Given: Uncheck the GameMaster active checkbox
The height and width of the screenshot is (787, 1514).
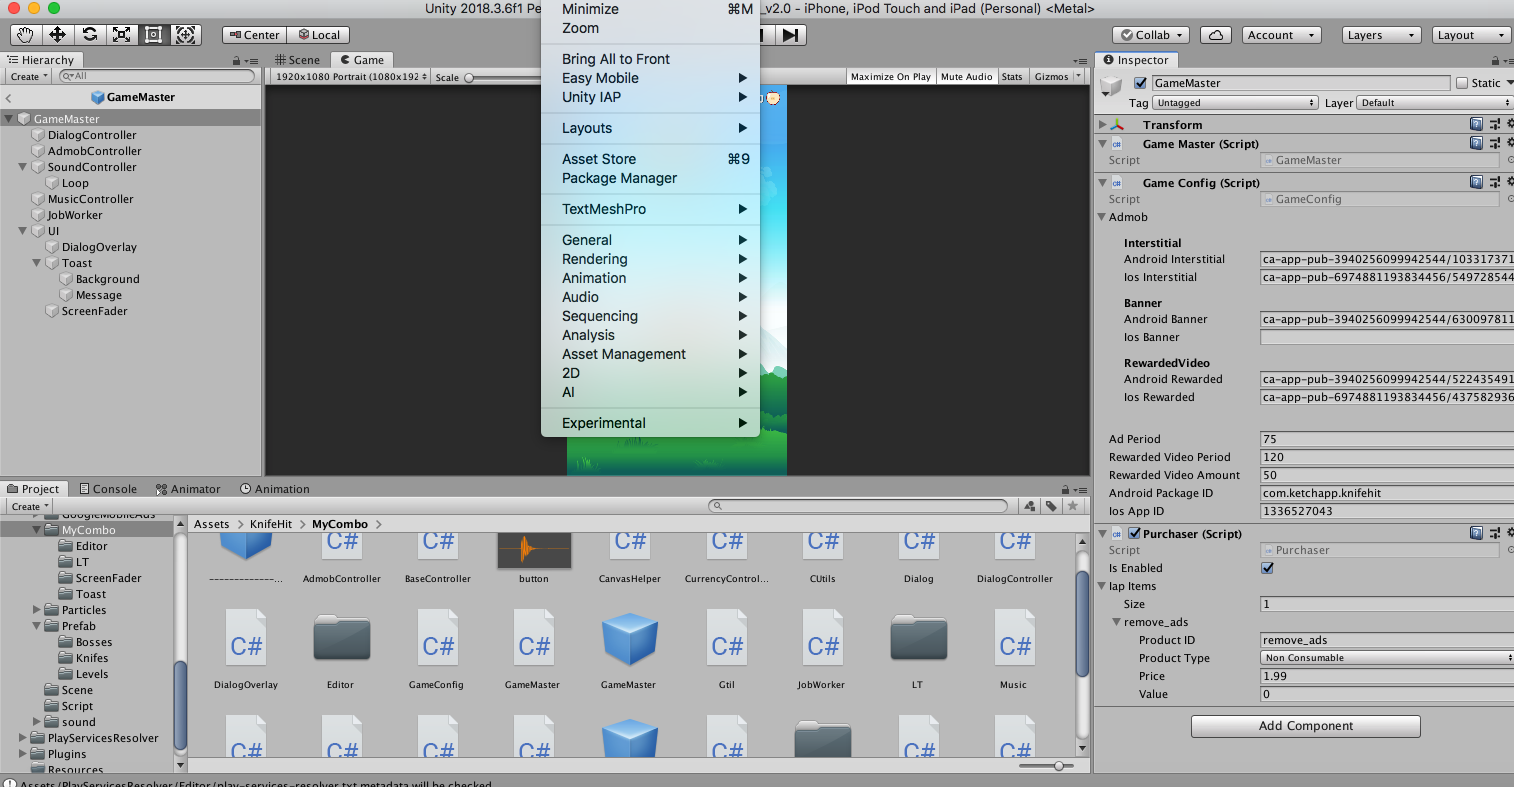Looking at the screenshot, I should click(x=1140, y=83).
